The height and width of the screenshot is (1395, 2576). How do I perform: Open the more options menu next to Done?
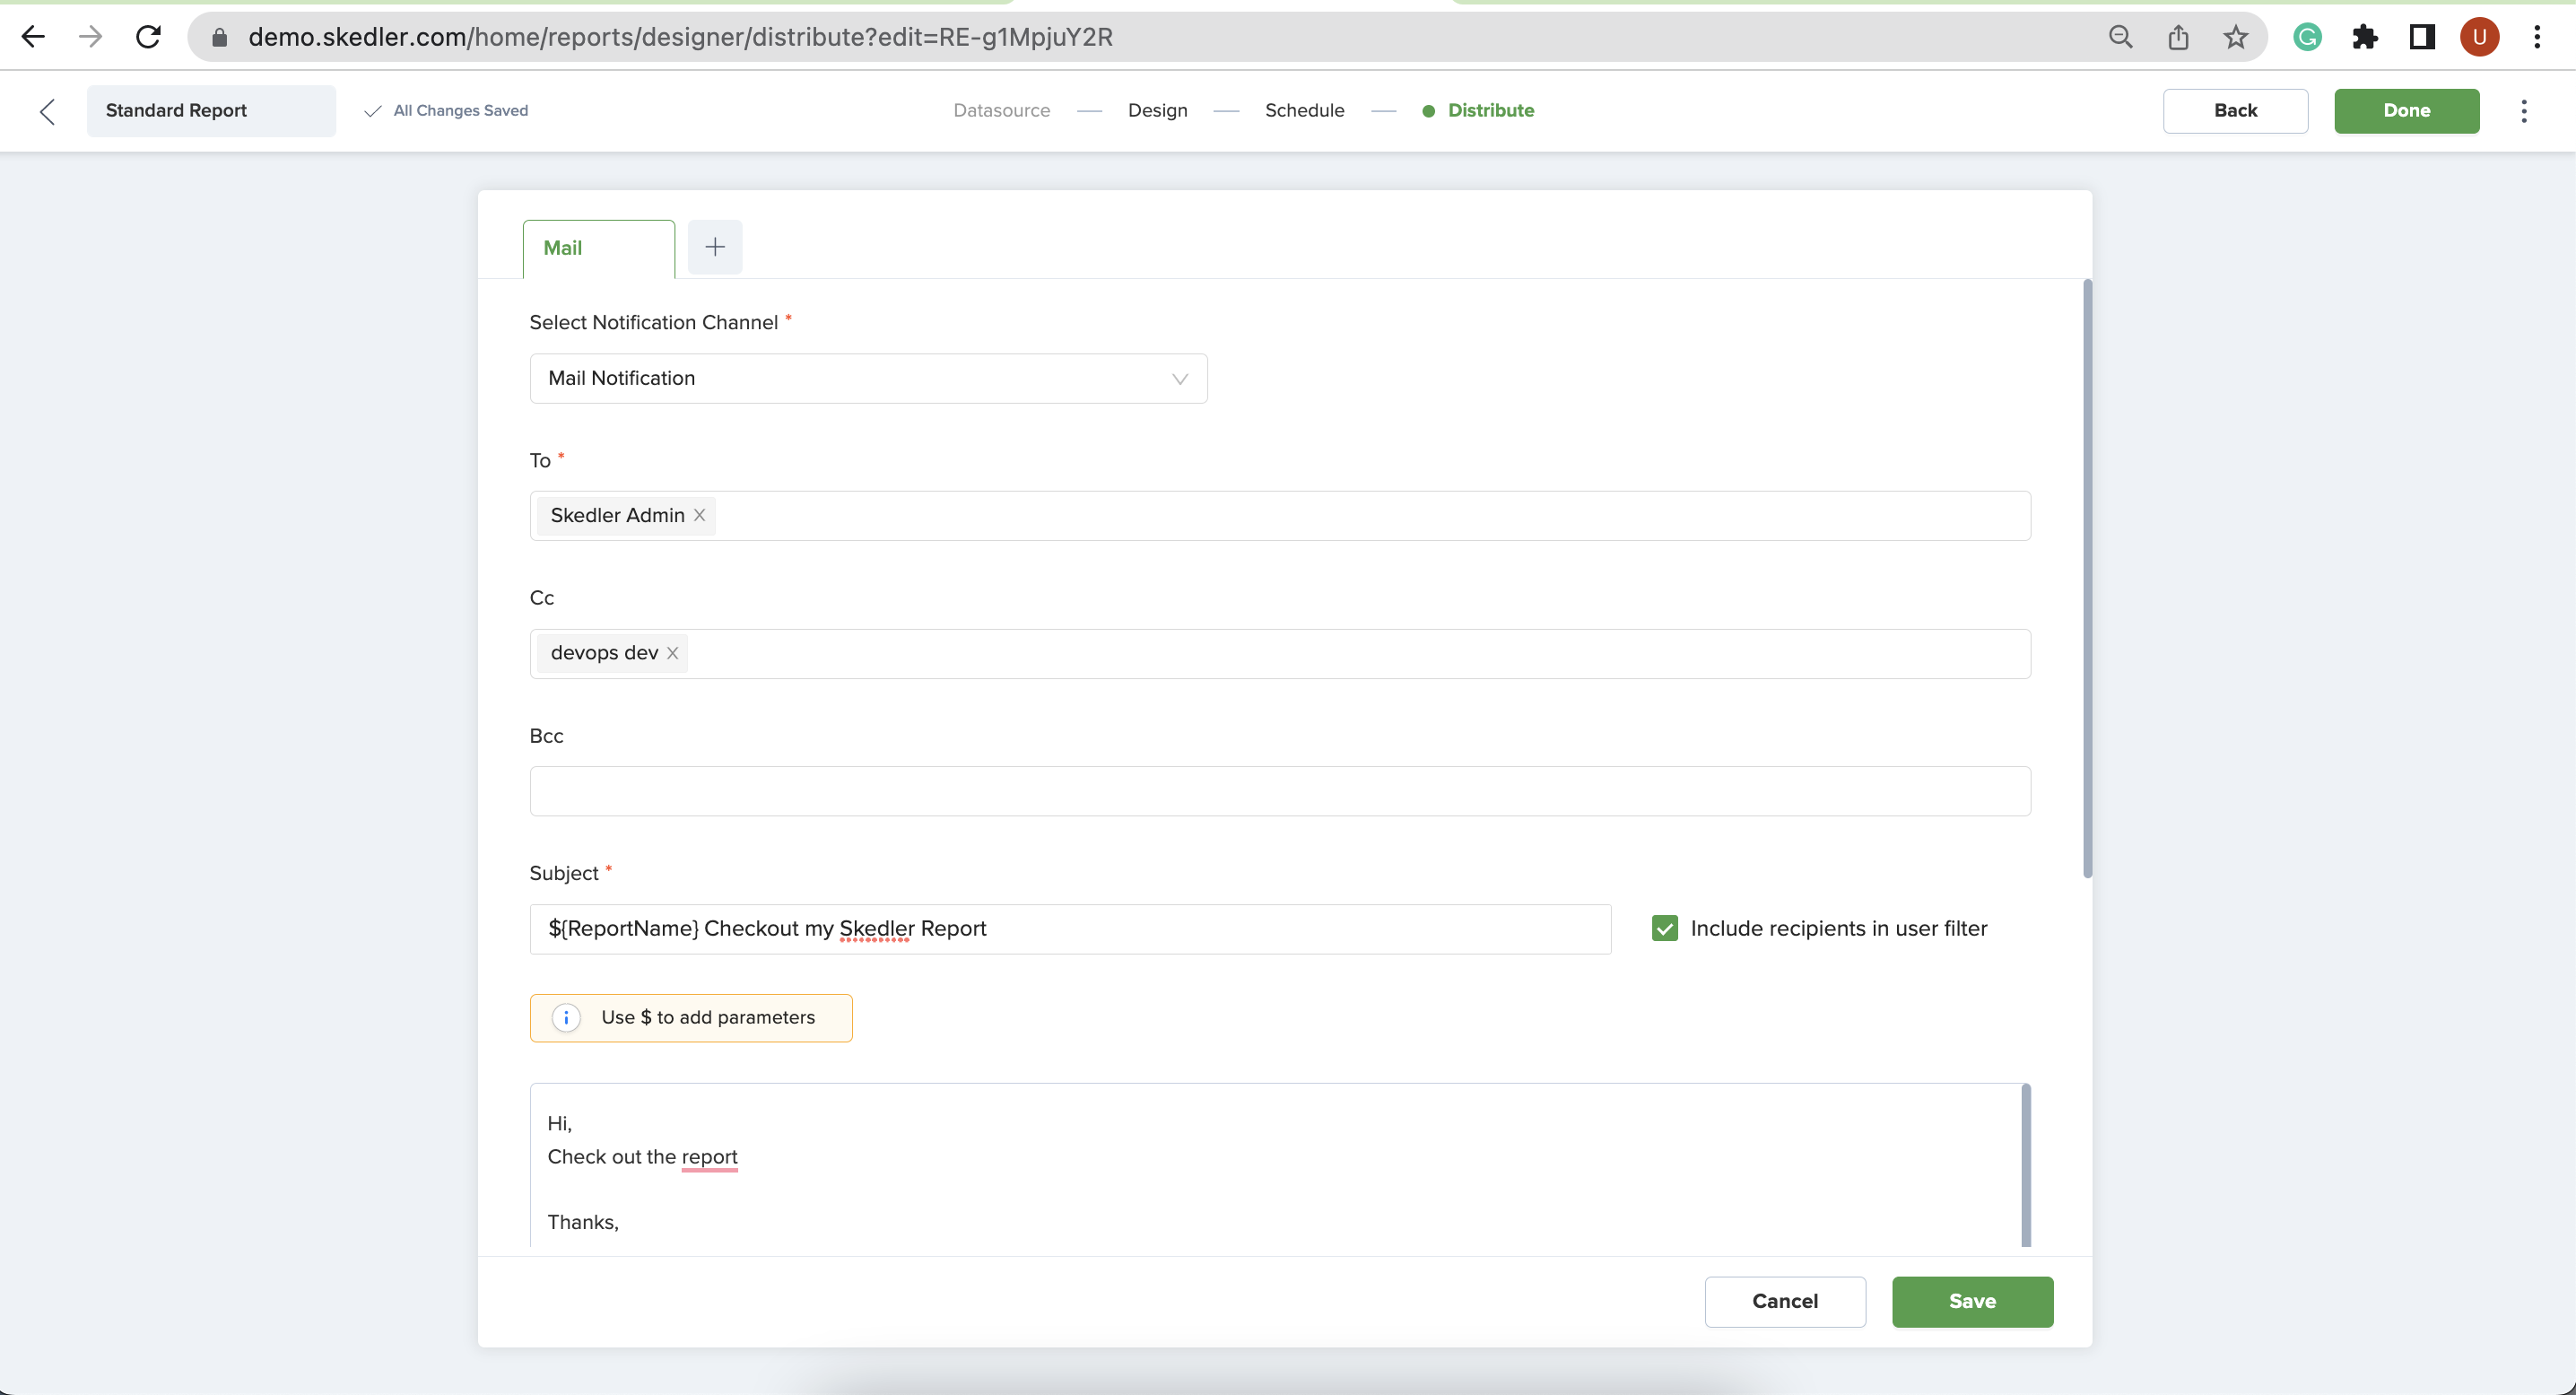coord(2524,111)
